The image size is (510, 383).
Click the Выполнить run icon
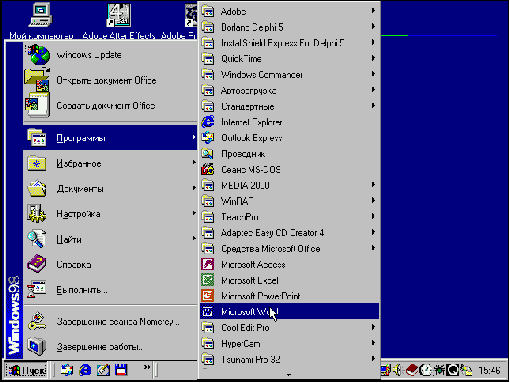(37, 289)
